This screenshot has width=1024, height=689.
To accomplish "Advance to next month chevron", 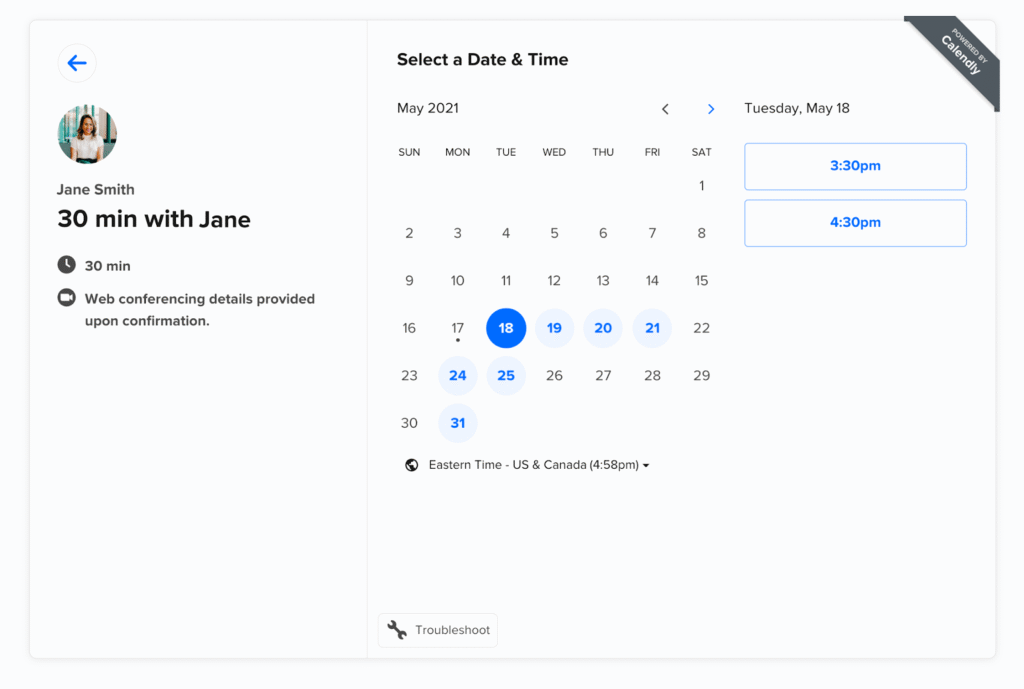I will tap(711, 109).
